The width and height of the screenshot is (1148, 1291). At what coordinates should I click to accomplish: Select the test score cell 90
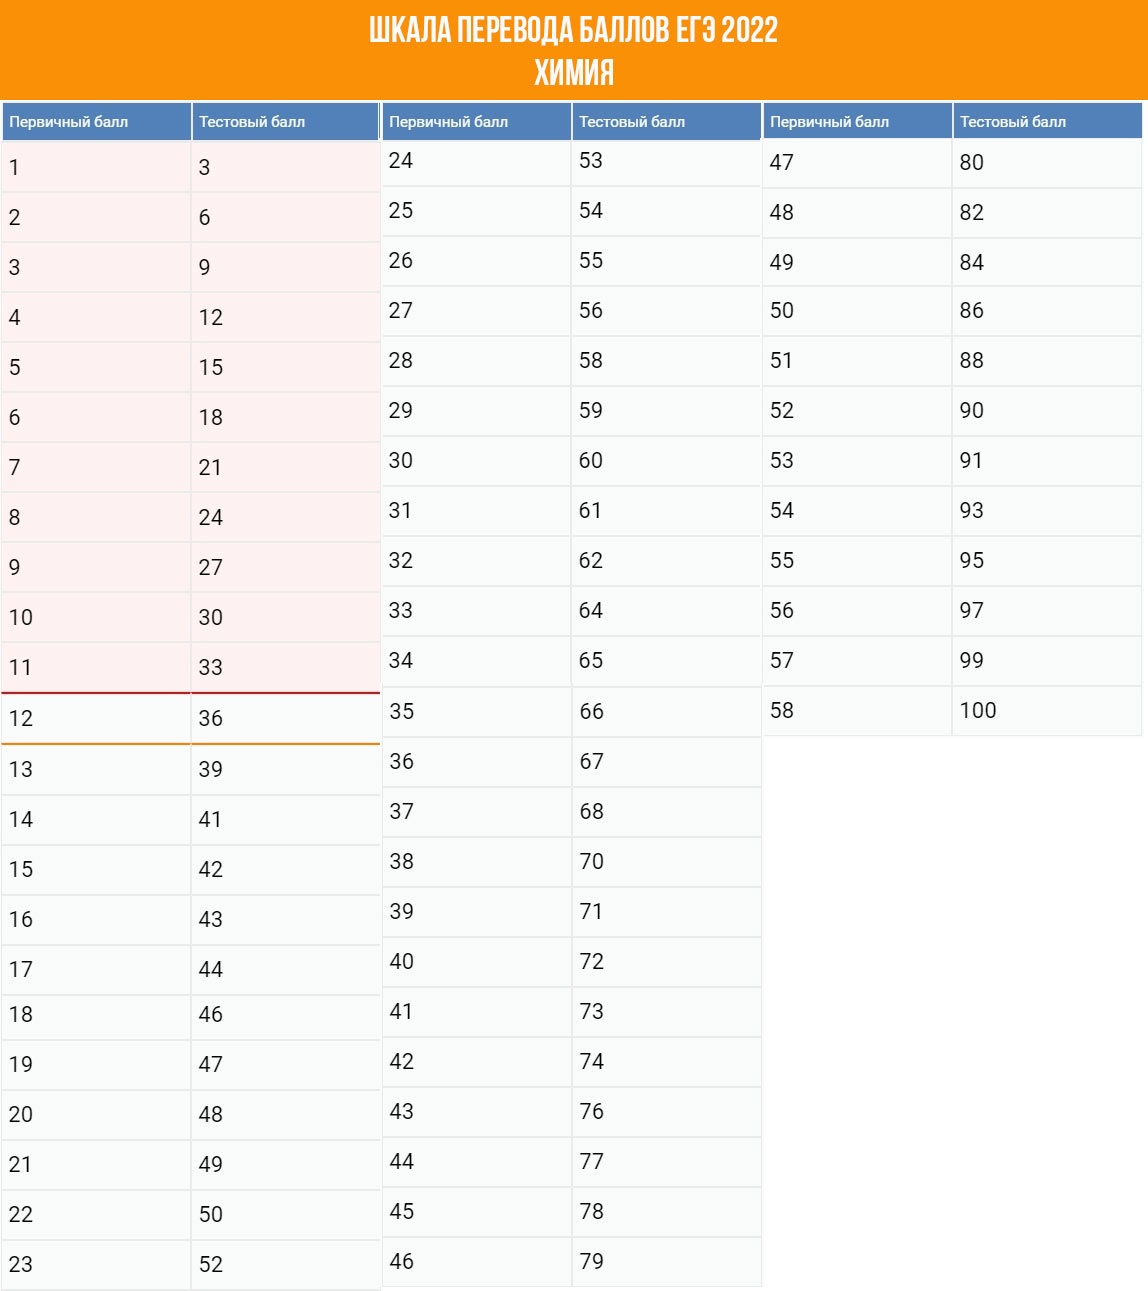(1047, 411)
